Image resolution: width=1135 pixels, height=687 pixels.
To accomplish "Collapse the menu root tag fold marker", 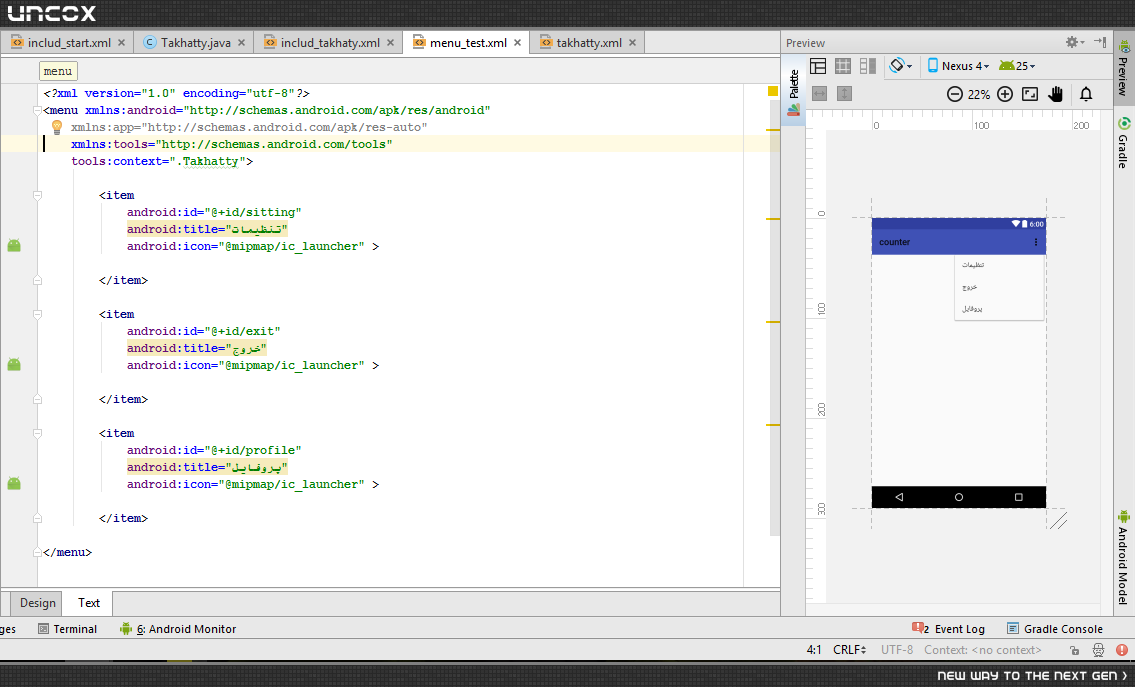I will pyautogui.click(x=37, y=111).
